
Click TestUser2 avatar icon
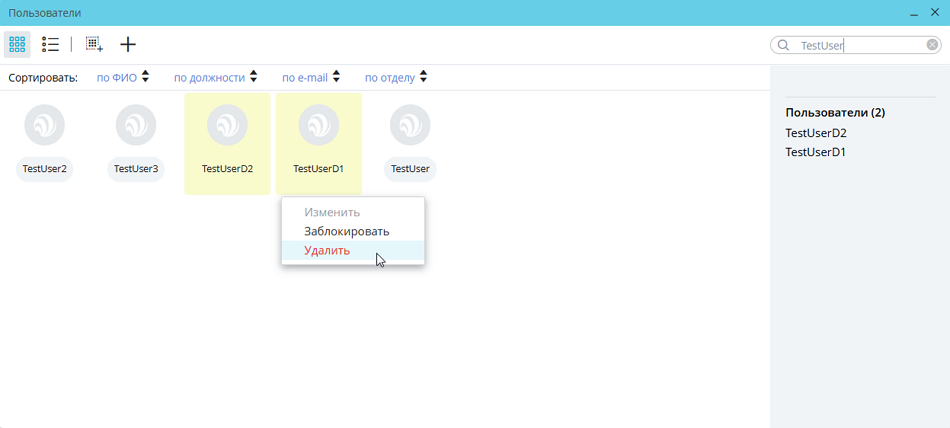click(44, 126)
